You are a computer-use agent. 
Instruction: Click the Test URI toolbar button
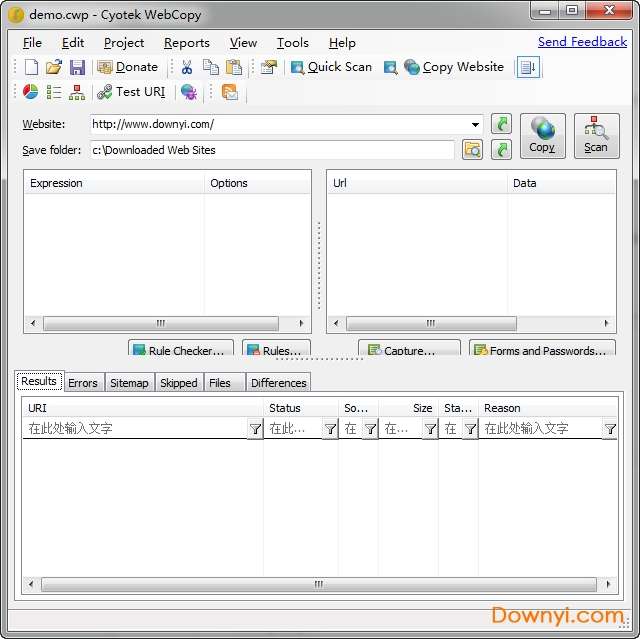[131, 92]
